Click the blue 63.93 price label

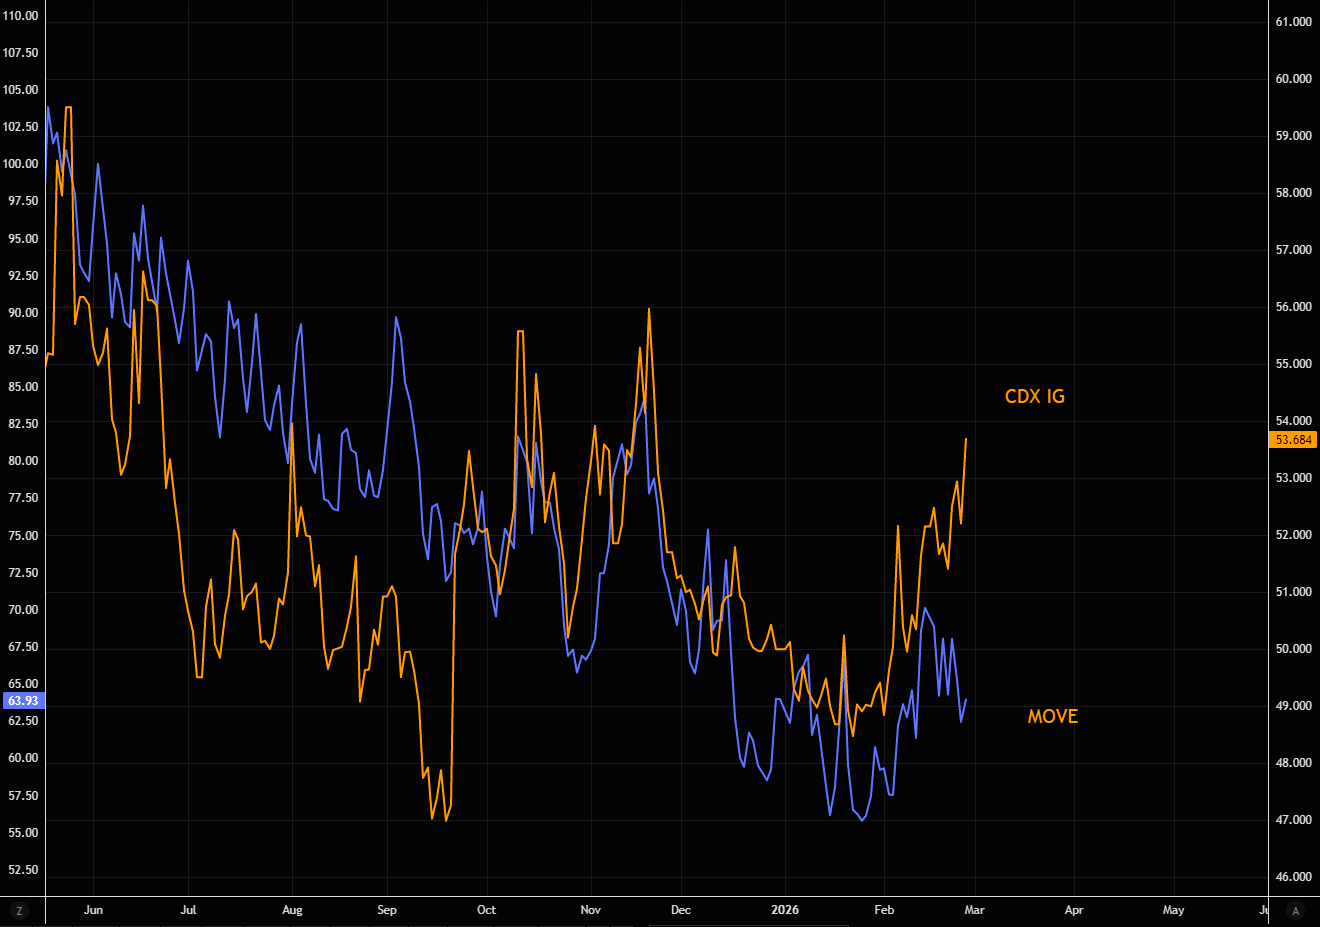click(22, 701)
